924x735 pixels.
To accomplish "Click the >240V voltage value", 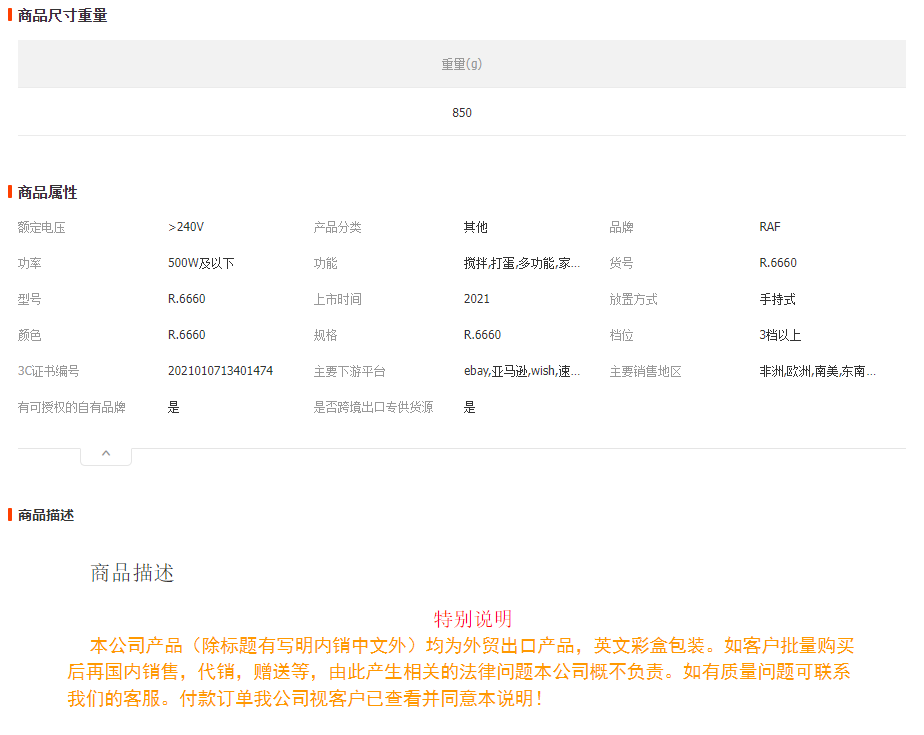I will tap(186, 227).
